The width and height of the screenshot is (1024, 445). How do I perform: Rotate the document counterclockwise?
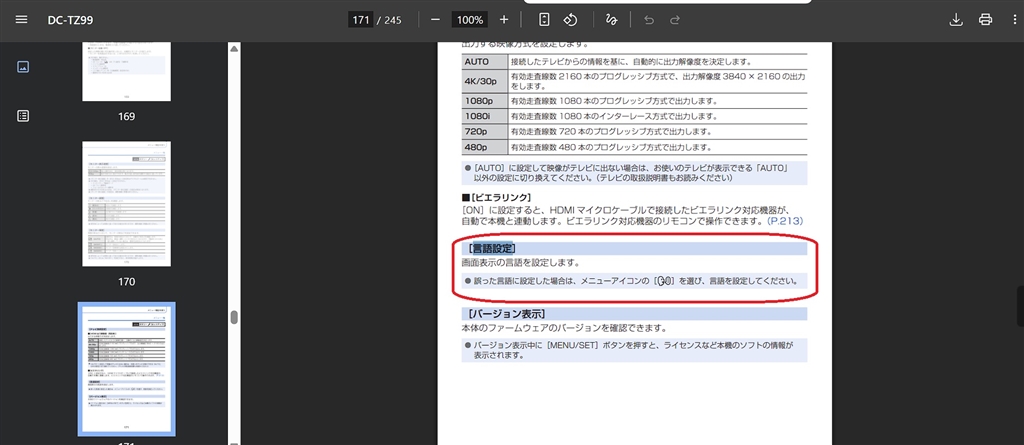(x=571, y=20)
